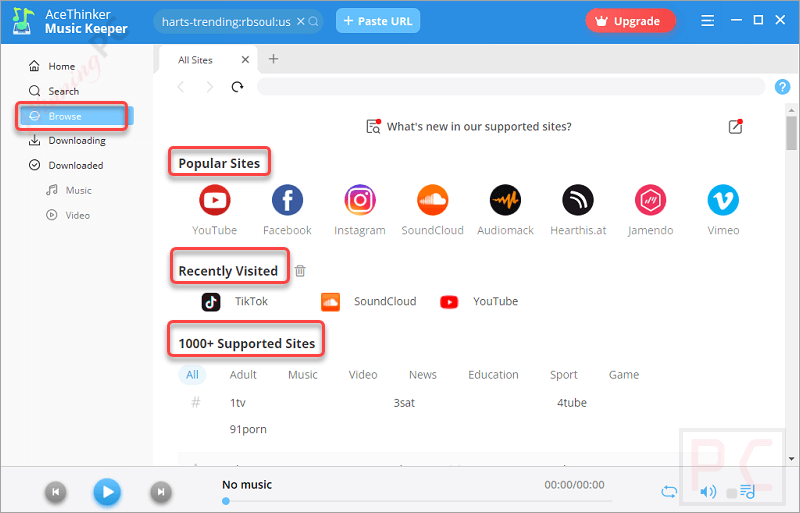Clear the search box text
Image resolution: width=800 pixels, height=513 pixels.
301,21
